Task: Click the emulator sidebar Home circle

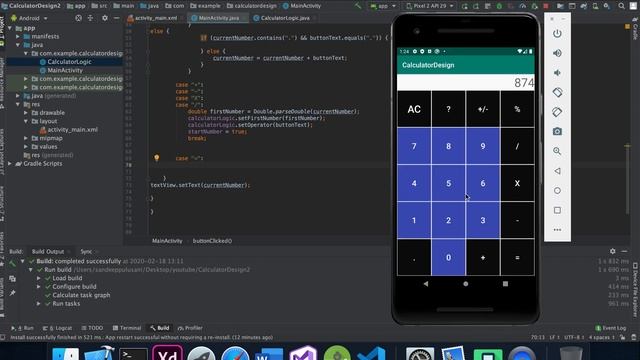Action: click(557, 191)
